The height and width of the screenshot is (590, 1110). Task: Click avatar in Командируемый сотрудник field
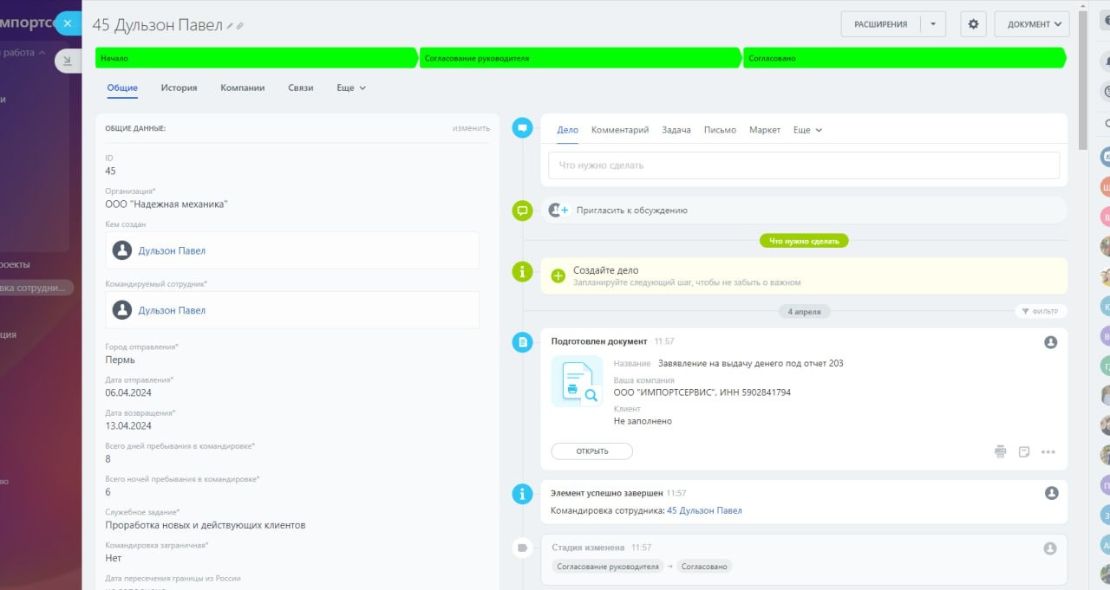122,310
